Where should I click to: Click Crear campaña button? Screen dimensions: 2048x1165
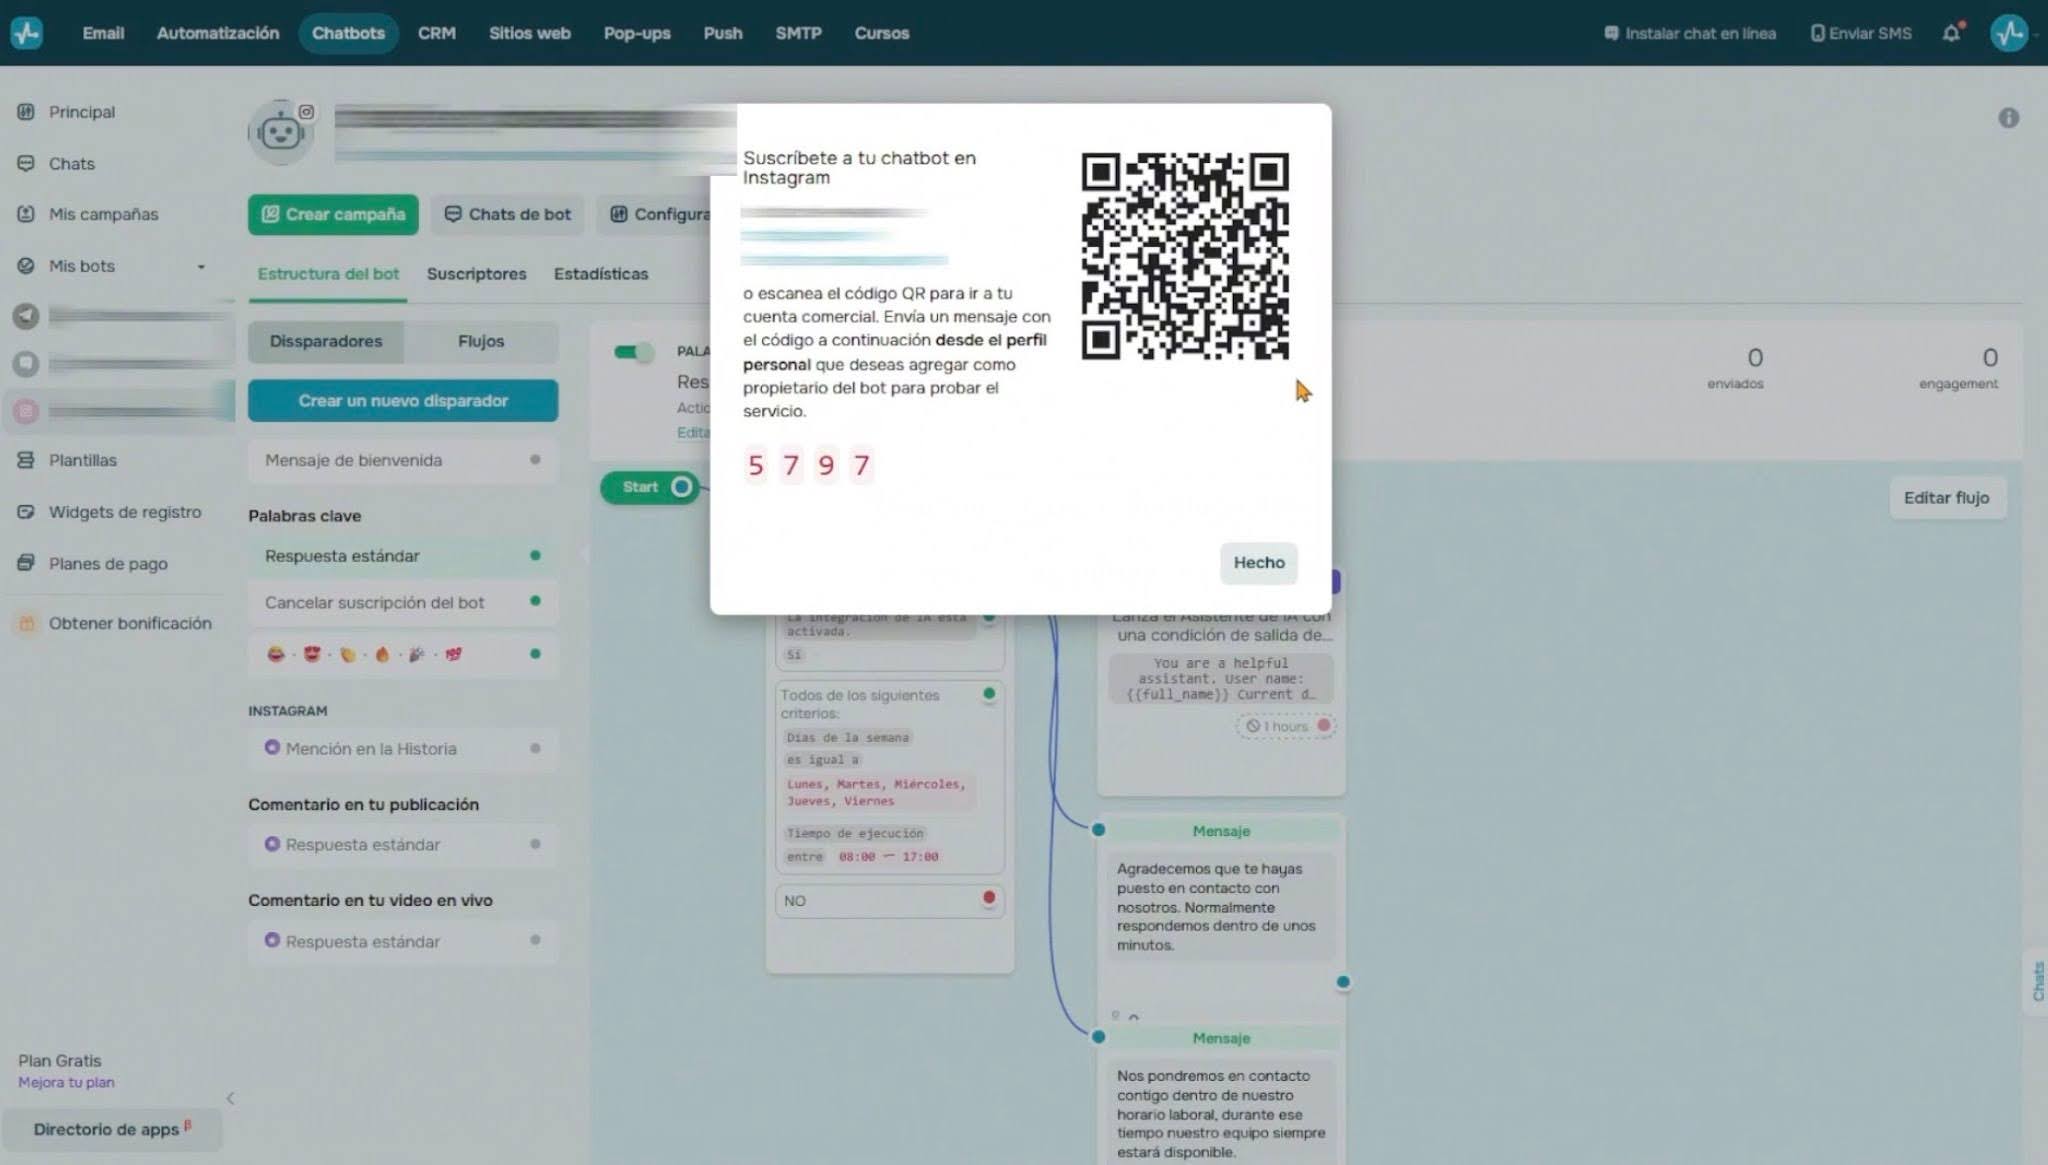coord(333,214)
